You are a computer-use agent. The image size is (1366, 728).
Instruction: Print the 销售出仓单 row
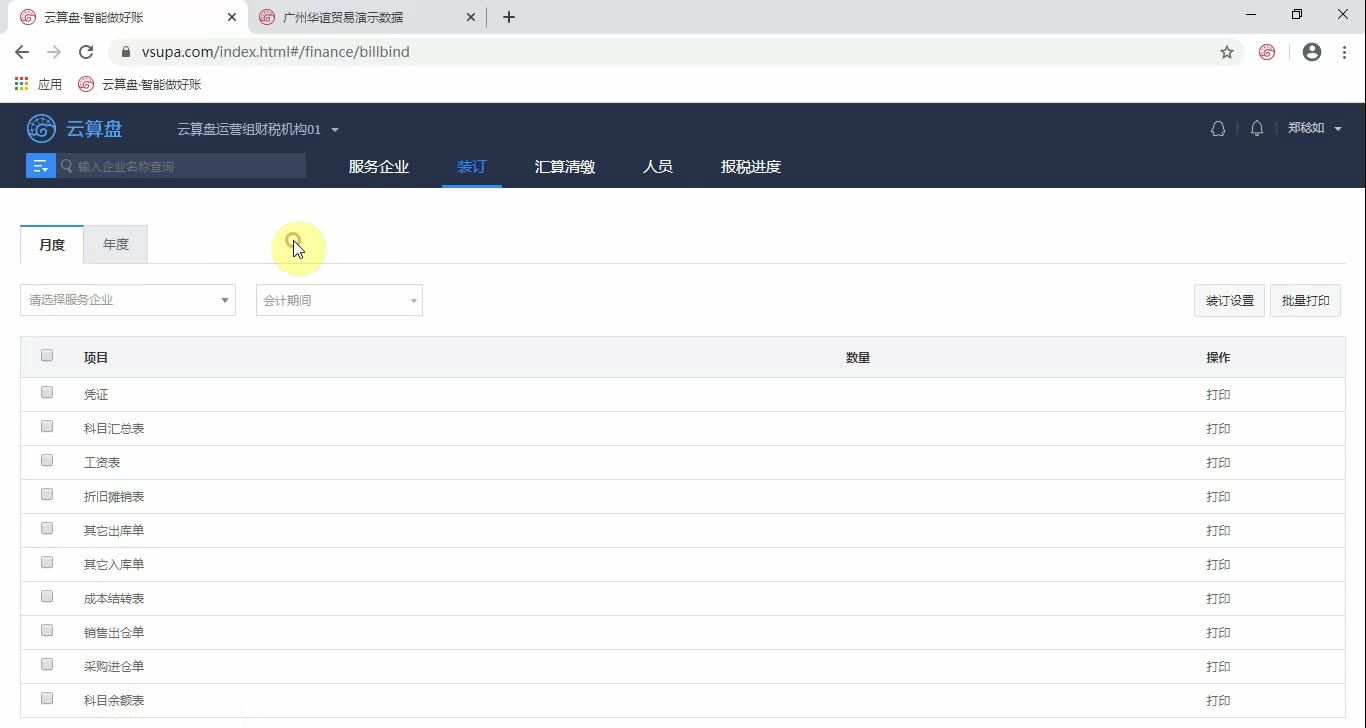pos(1218,633)
